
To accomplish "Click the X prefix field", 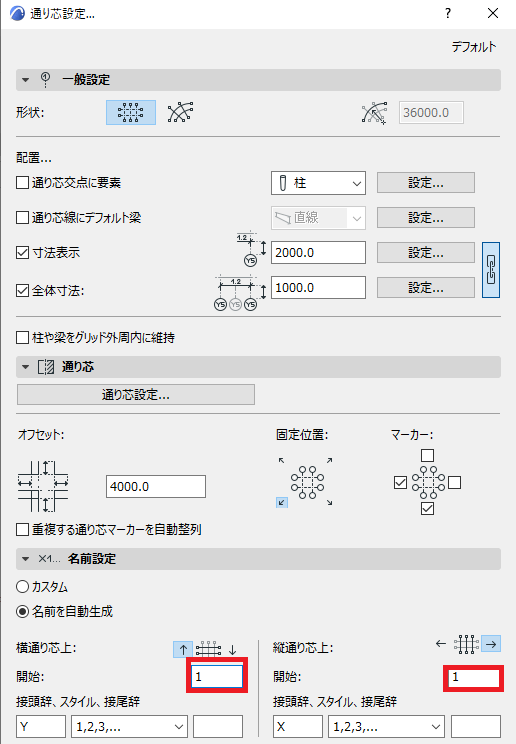I will pos(298,727).
